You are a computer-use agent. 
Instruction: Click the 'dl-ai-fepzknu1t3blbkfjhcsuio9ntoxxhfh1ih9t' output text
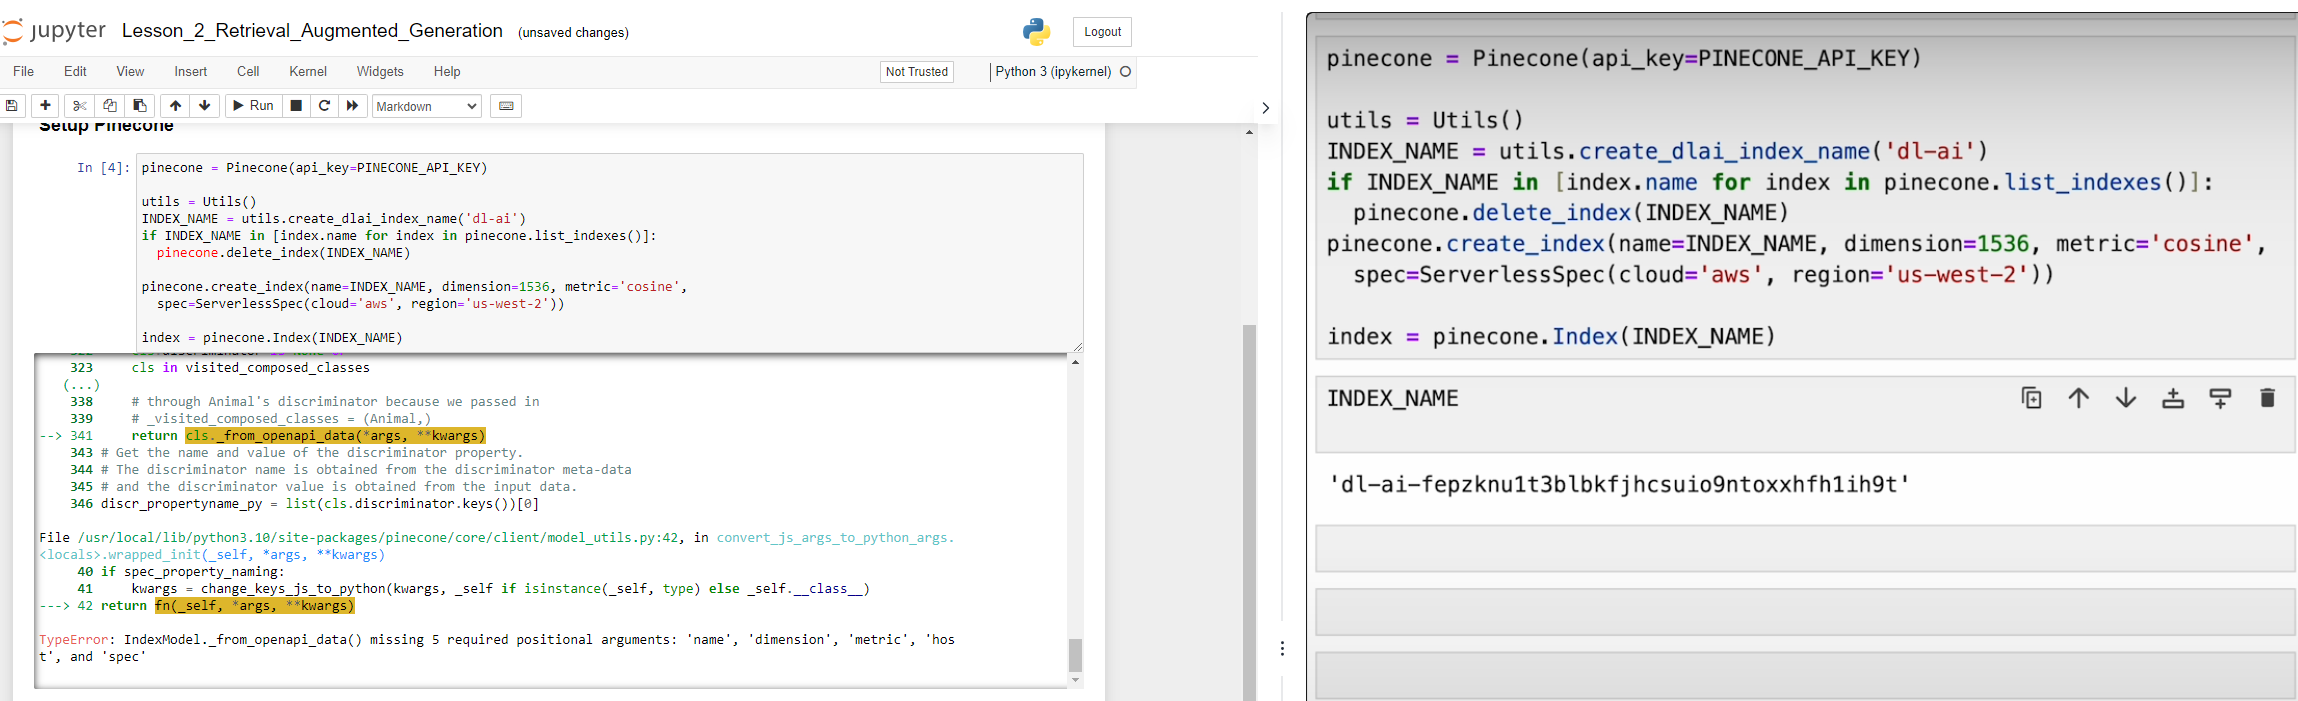tap(1618, 485)
